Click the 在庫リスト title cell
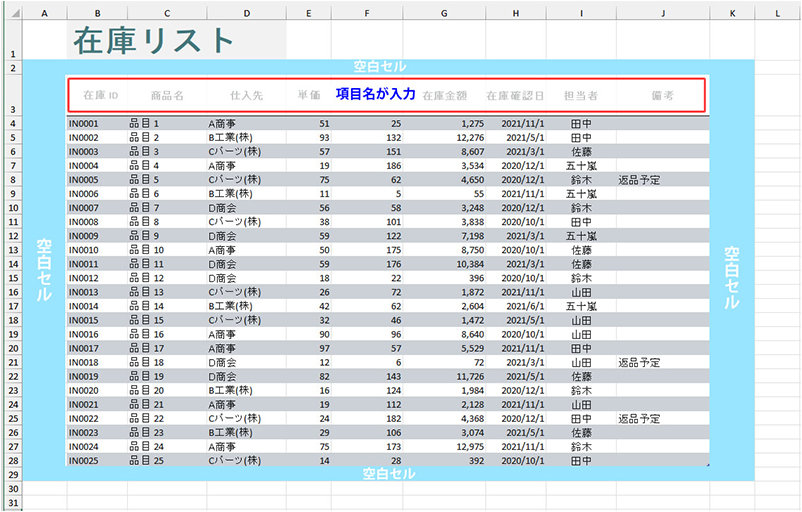 pyautogui.click(x=176, y=40)
